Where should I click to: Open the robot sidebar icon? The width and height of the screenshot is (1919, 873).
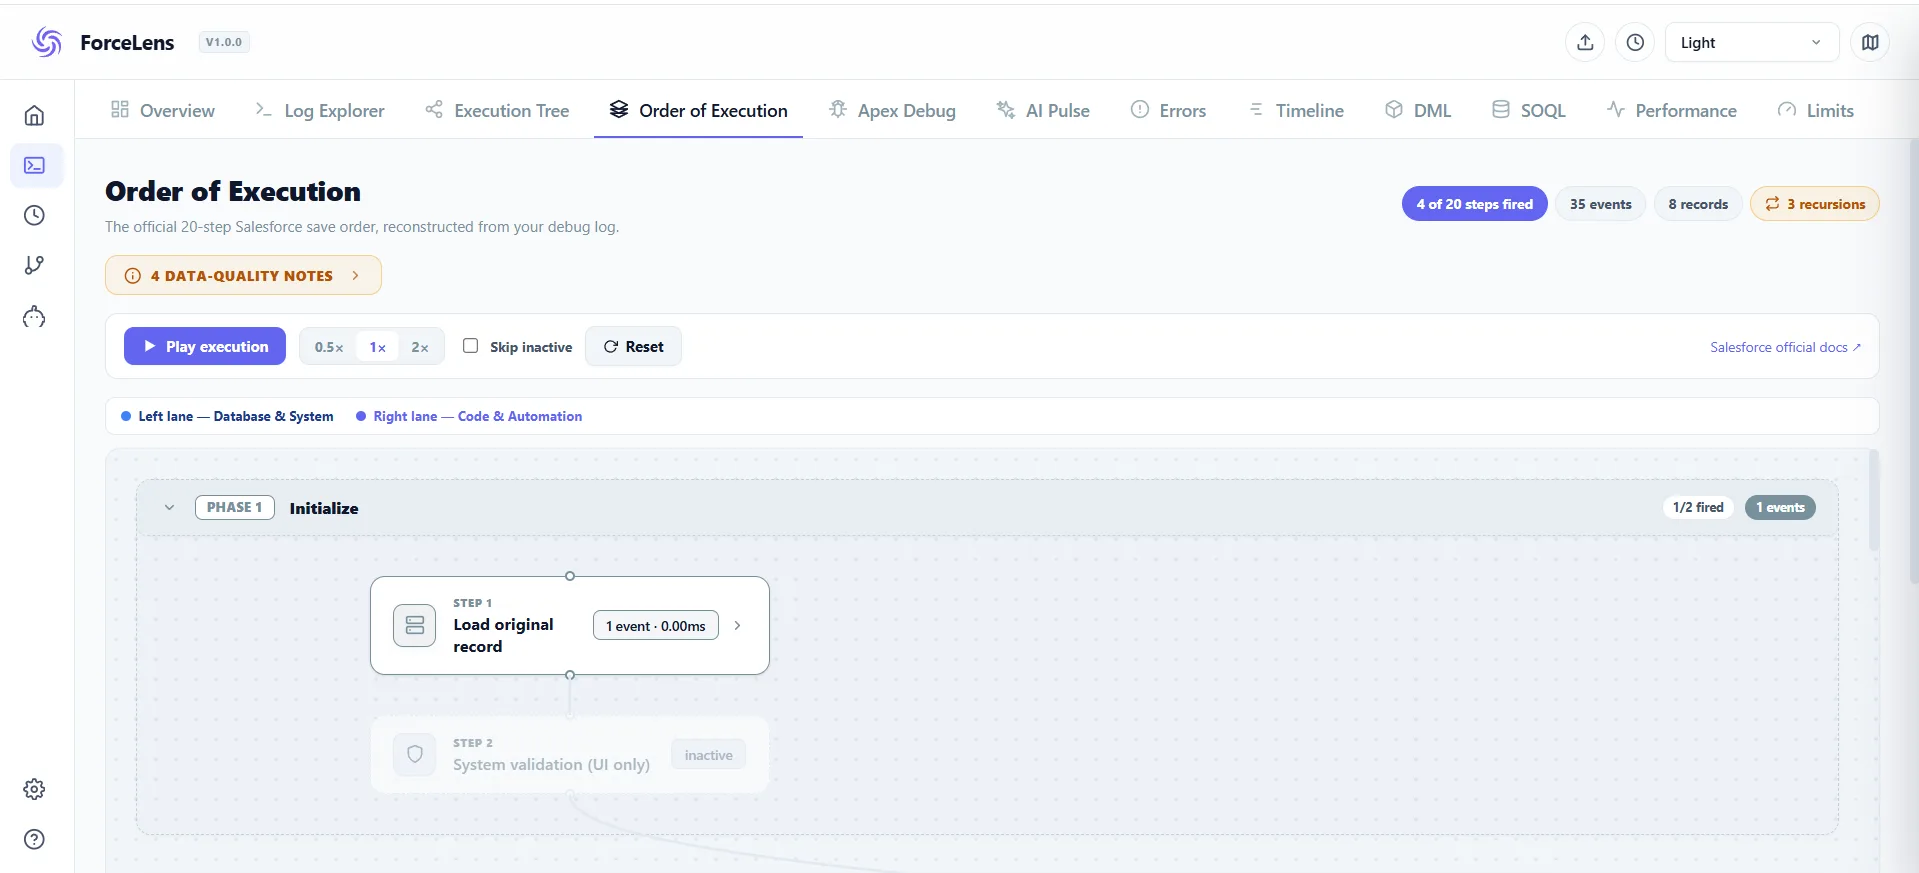[x=34, y=317]
